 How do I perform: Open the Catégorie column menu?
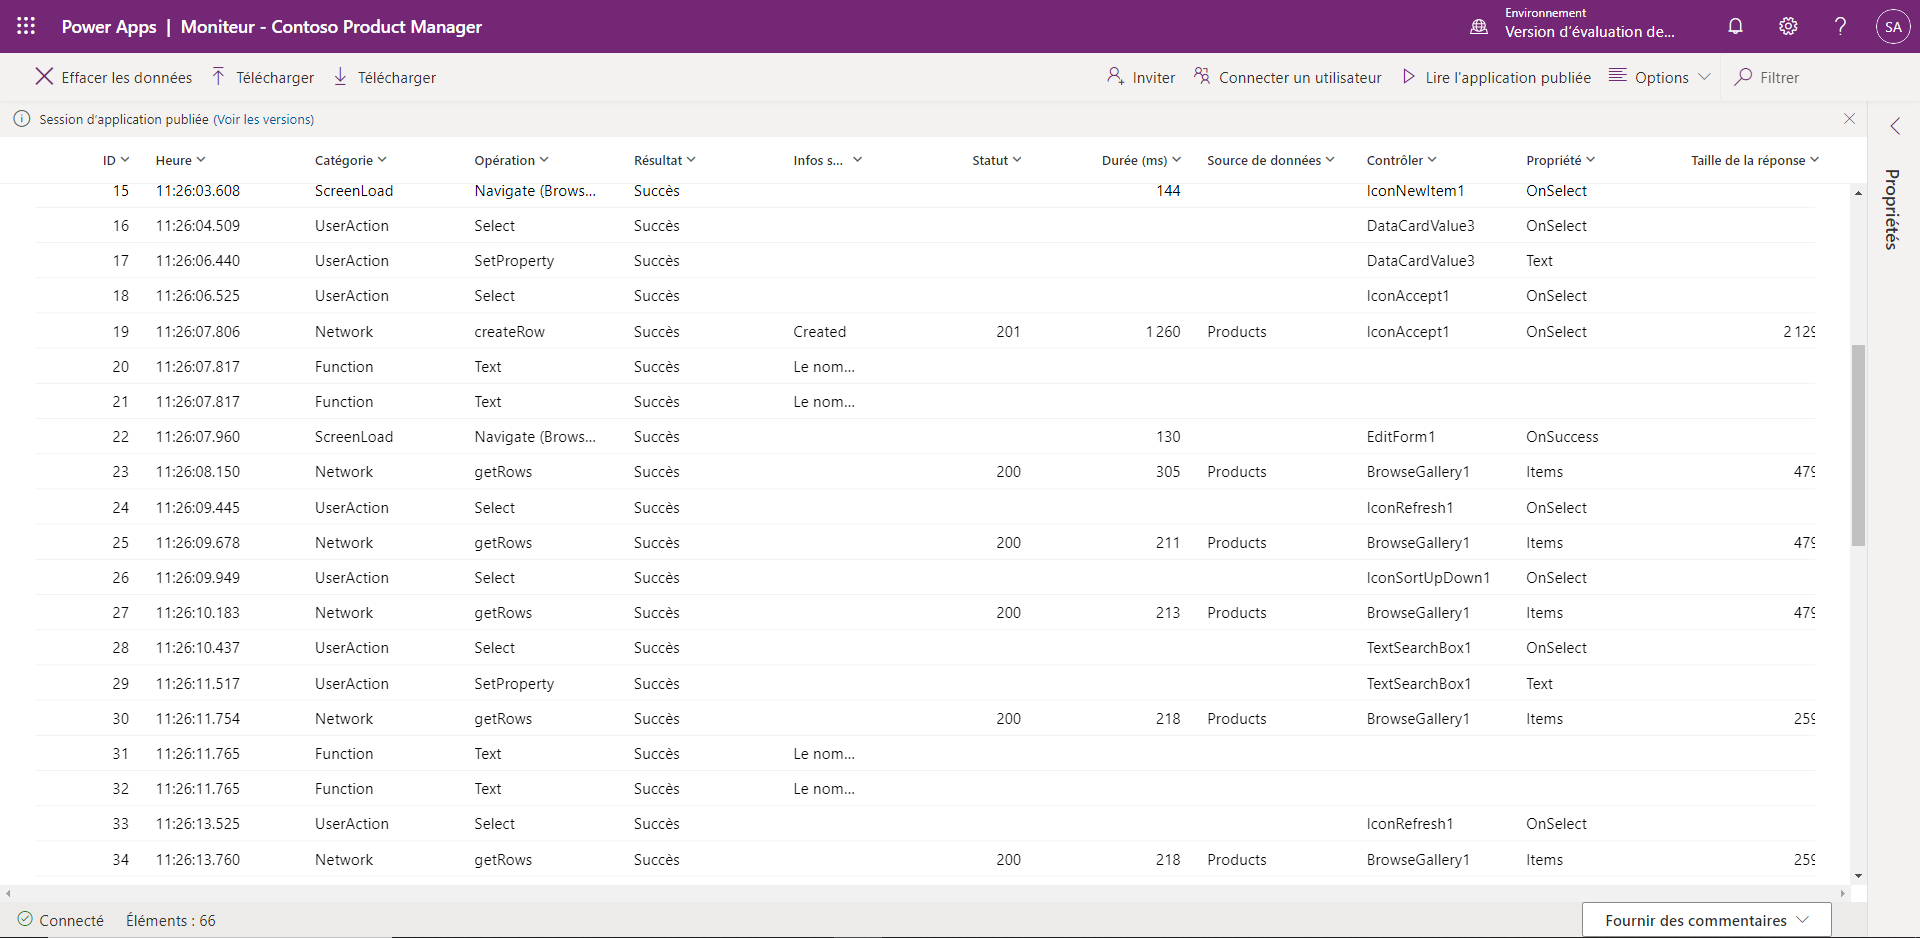click(351, 160)
